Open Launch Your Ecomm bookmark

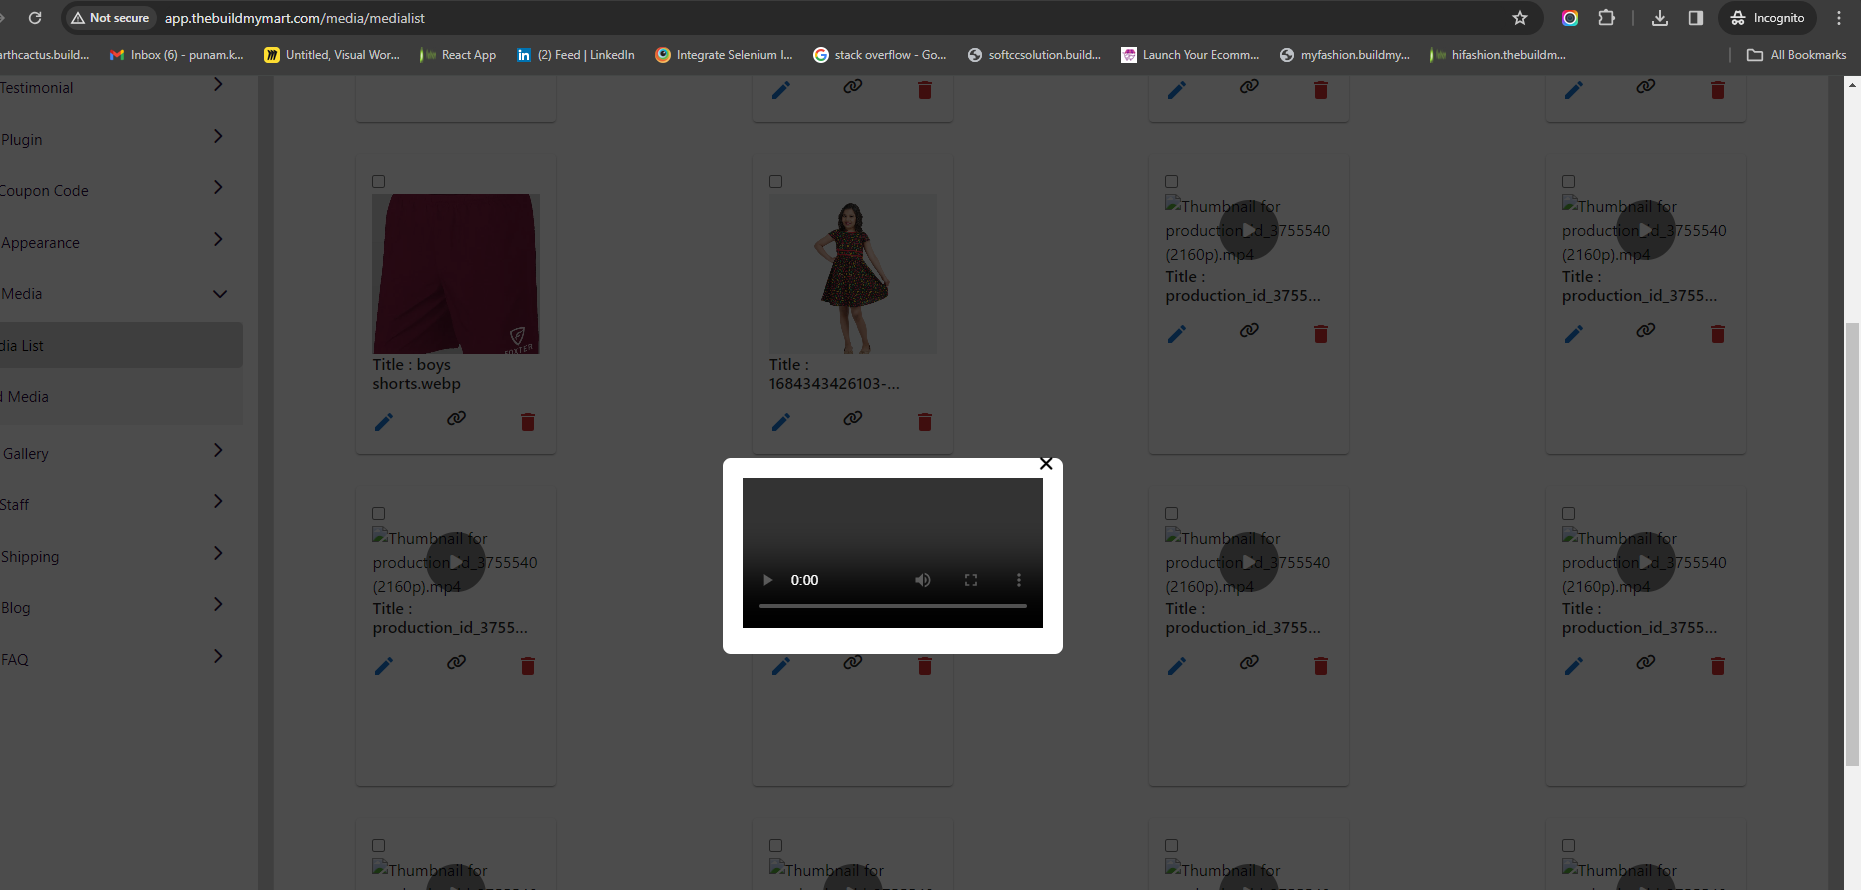pyautogui.click(x=1191, y=55)
